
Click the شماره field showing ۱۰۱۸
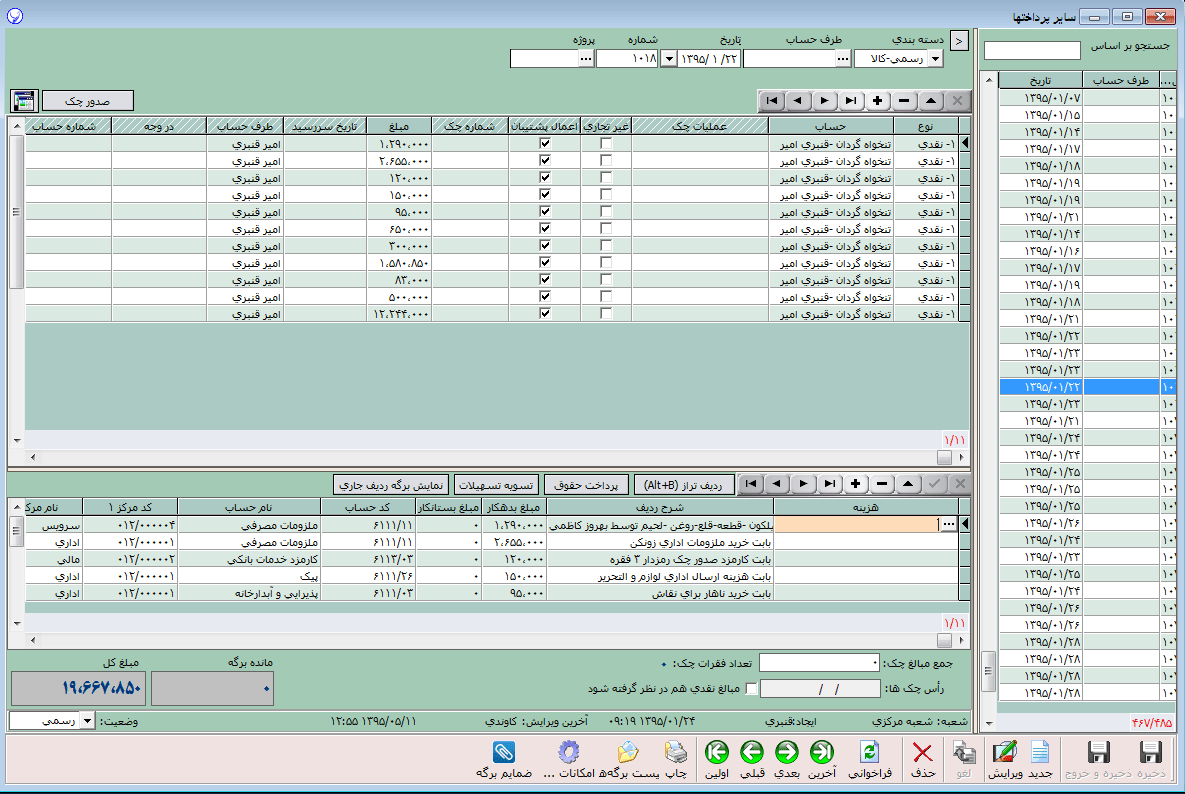click(x=628, y=59)
